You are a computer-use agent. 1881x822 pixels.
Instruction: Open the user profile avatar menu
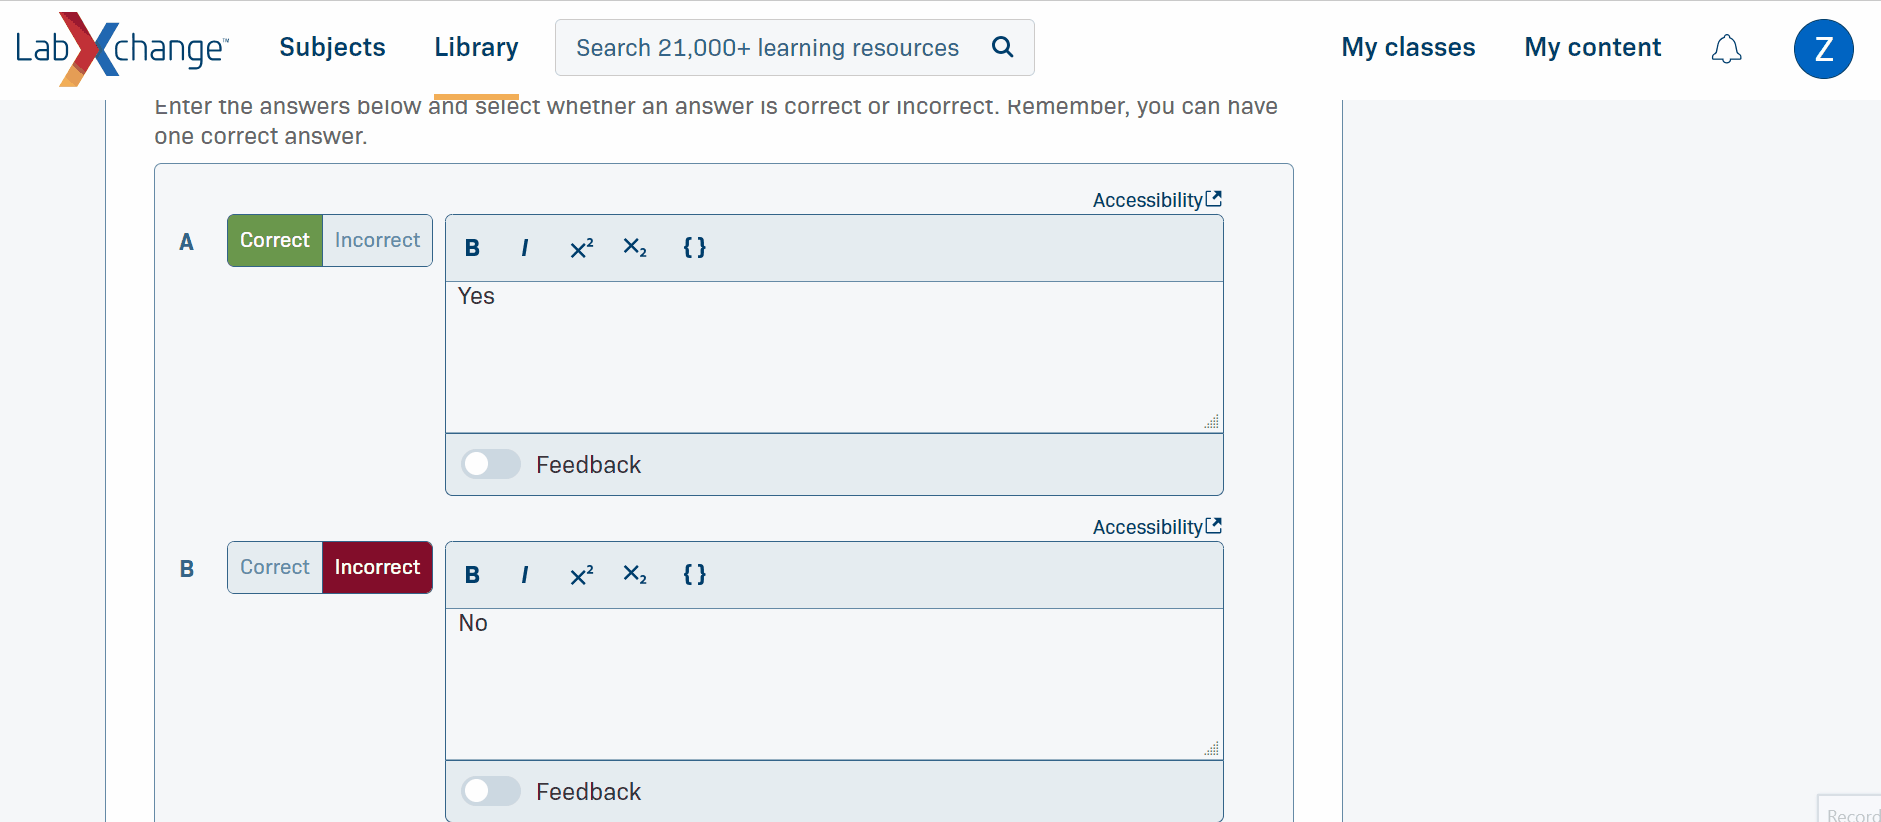(x=1823, y=49)
